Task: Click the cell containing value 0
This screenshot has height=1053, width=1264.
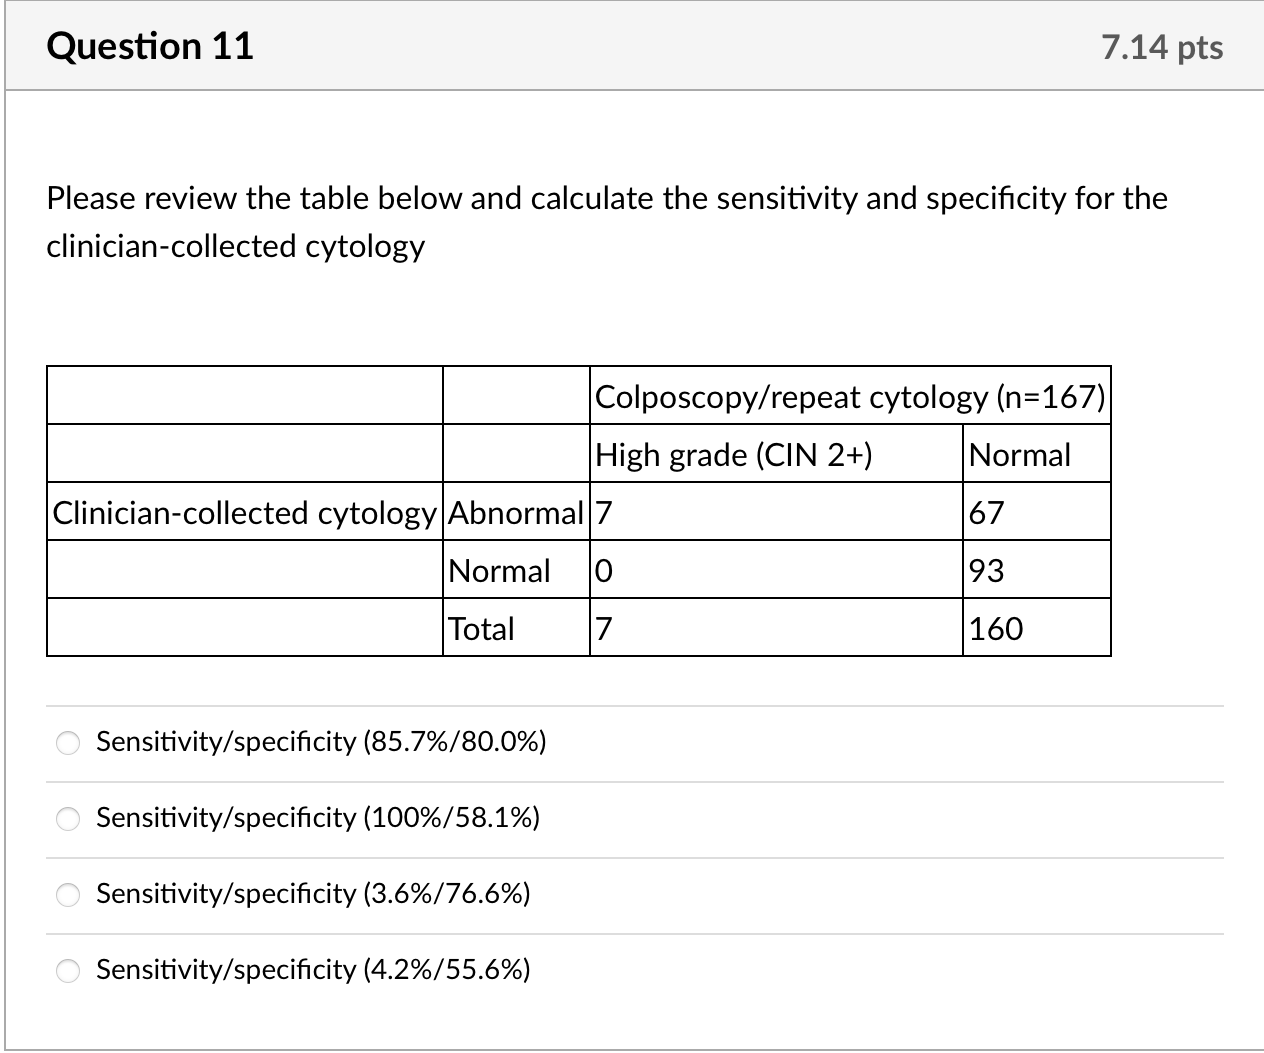Action: point(600,570)
